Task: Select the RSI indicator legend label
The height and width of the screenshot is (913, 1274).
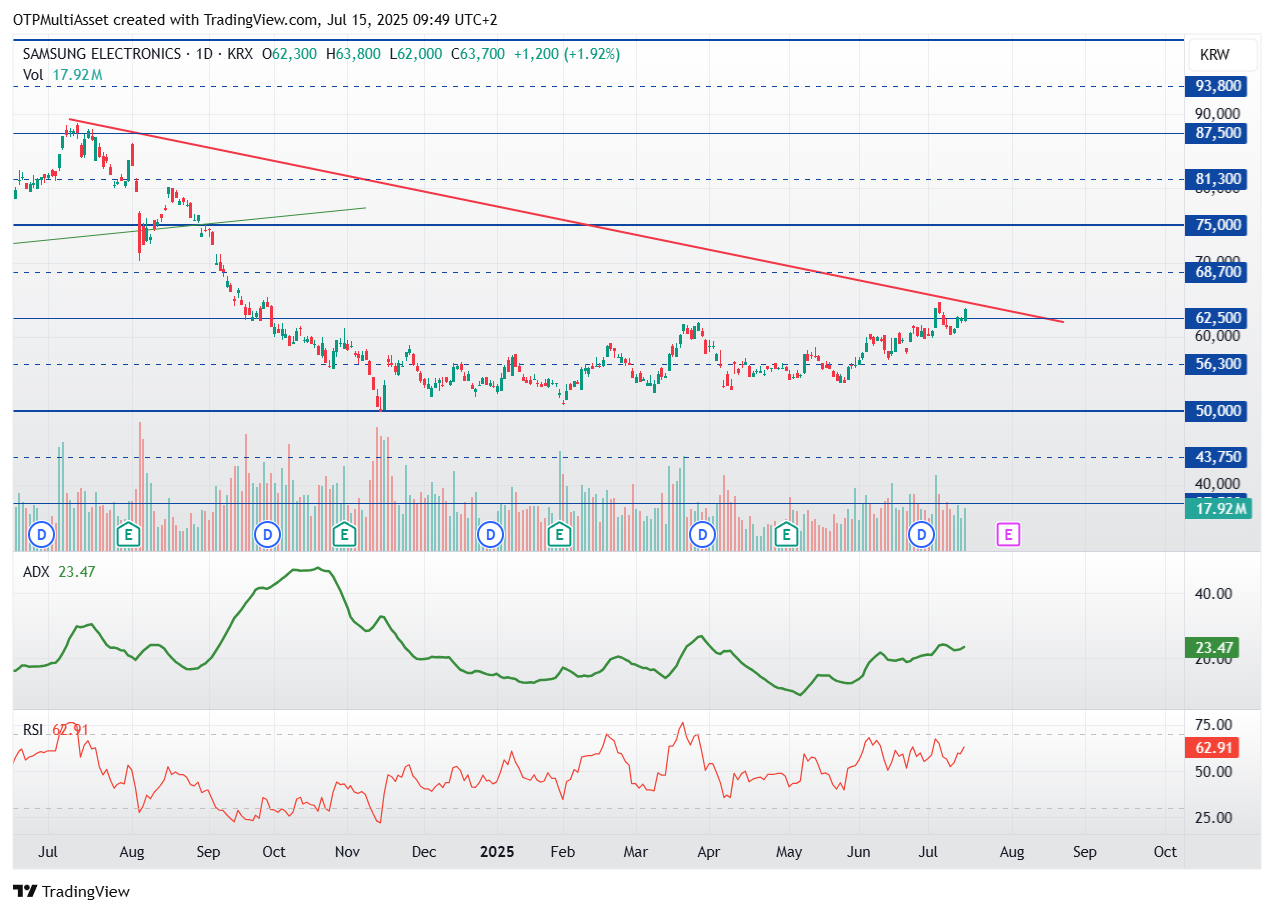Action: [x=34, y=730]
